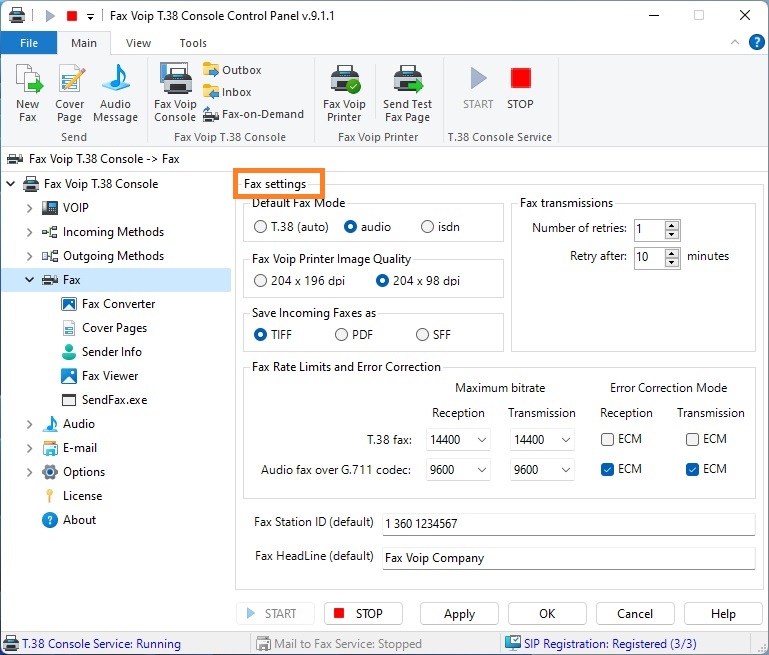Uncheck audio fax transmission ECM

click(x=692, y=470)
